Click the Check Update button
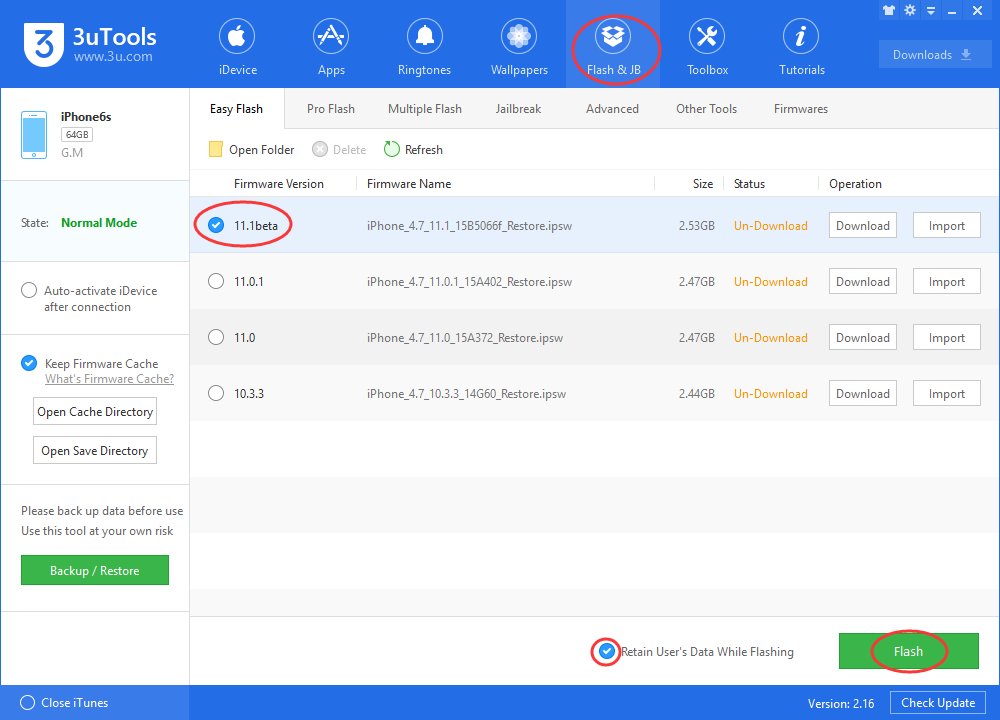Image resolution: width=1000 pixels, height=720 pixels. 938,703
